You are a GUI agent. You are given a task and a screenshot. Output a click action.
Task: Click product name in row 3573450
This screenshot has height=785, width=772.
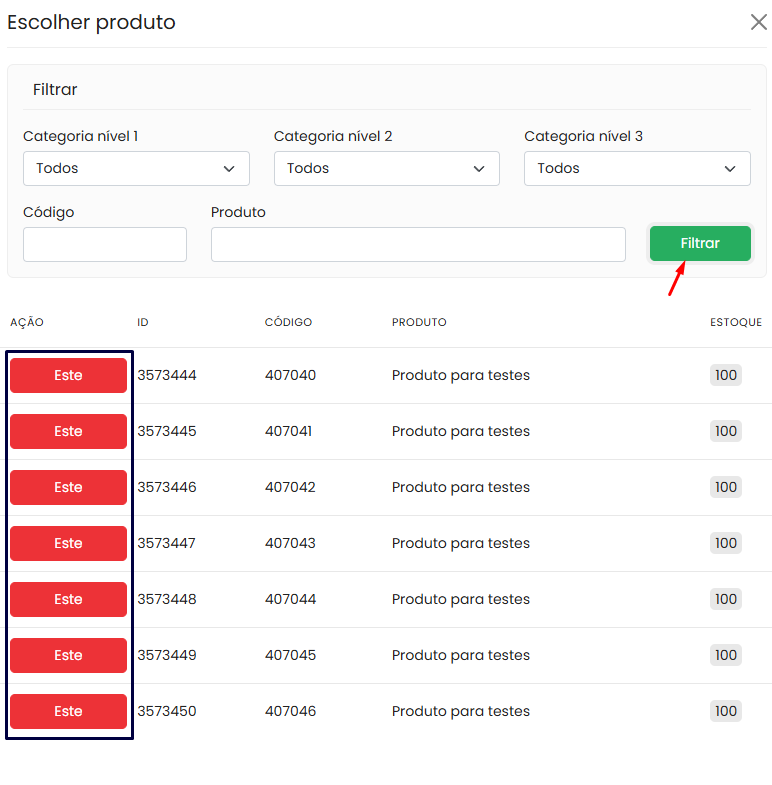pos(460,712)
